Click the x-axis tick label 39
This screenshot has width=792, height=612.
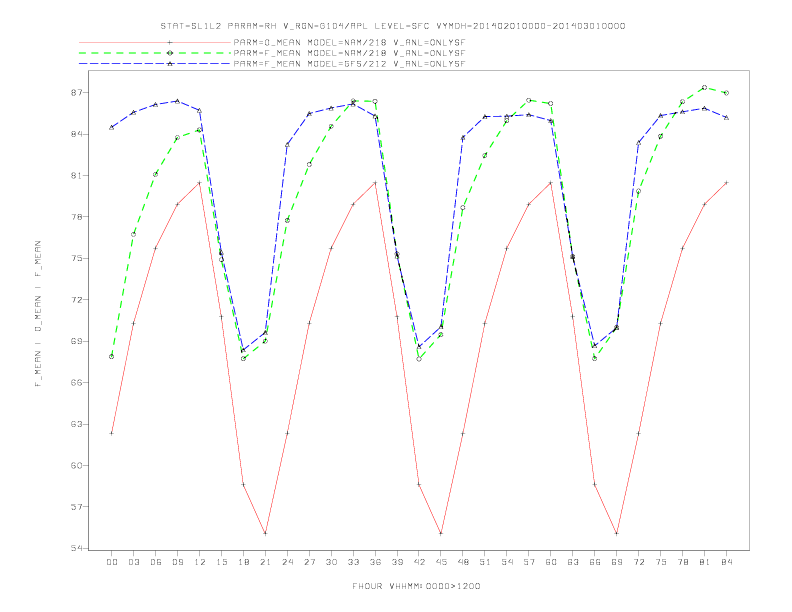[x=398, y=562]
